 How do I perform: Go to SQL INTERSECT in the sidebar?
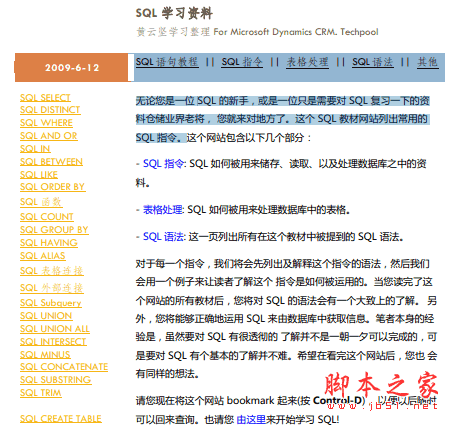(x=53, y=342)
